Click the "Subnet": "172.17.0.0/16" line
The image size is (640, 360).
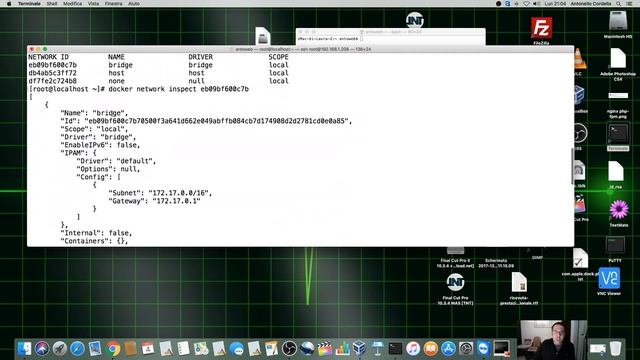click(x=160, y=193)
